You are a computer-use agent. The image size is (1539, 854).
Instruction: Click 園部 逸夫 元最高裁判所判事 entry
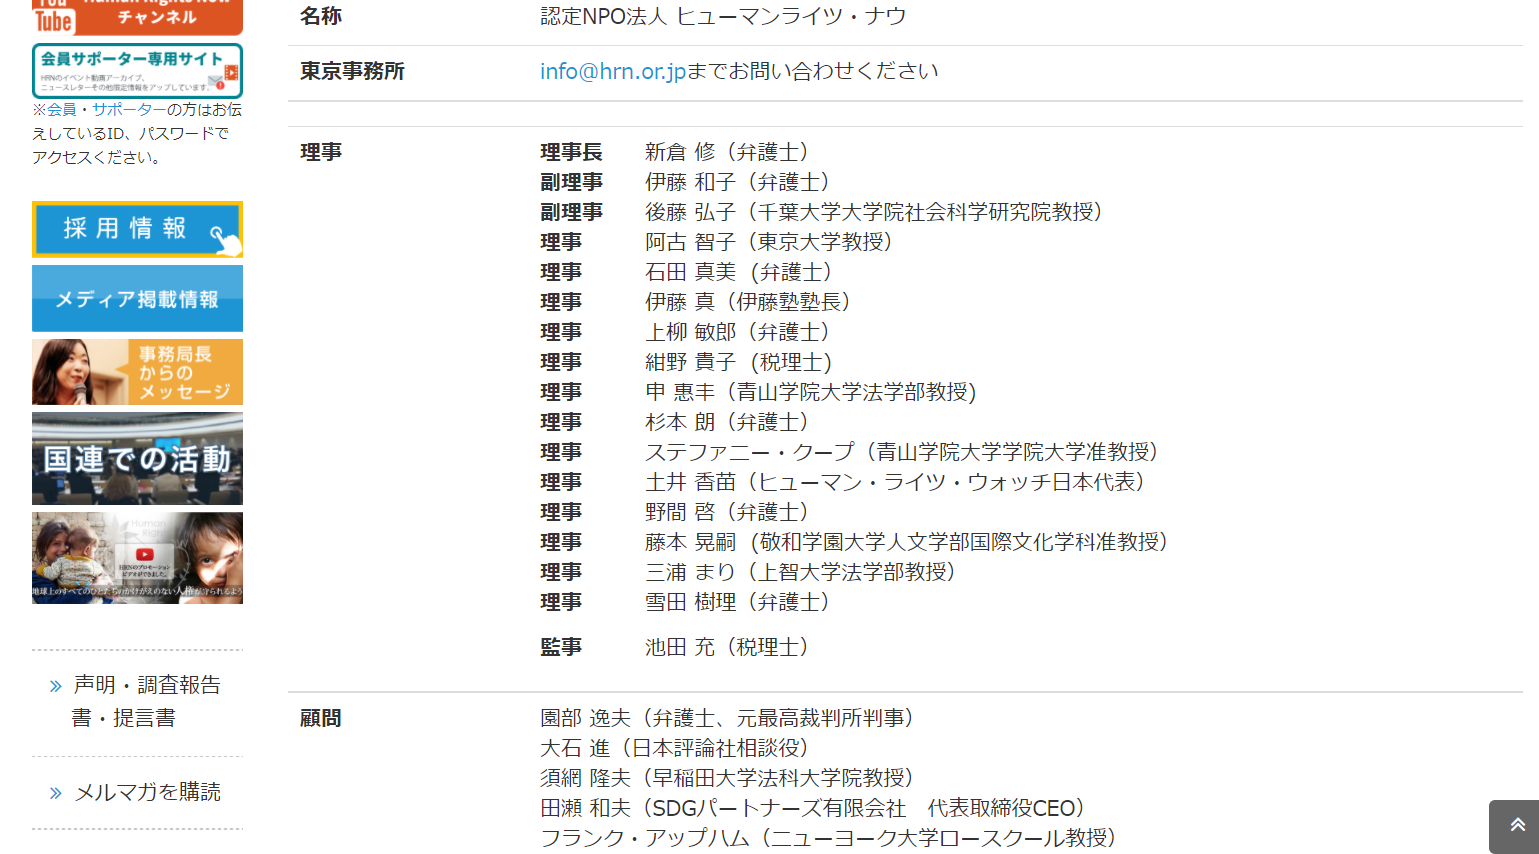728,718
